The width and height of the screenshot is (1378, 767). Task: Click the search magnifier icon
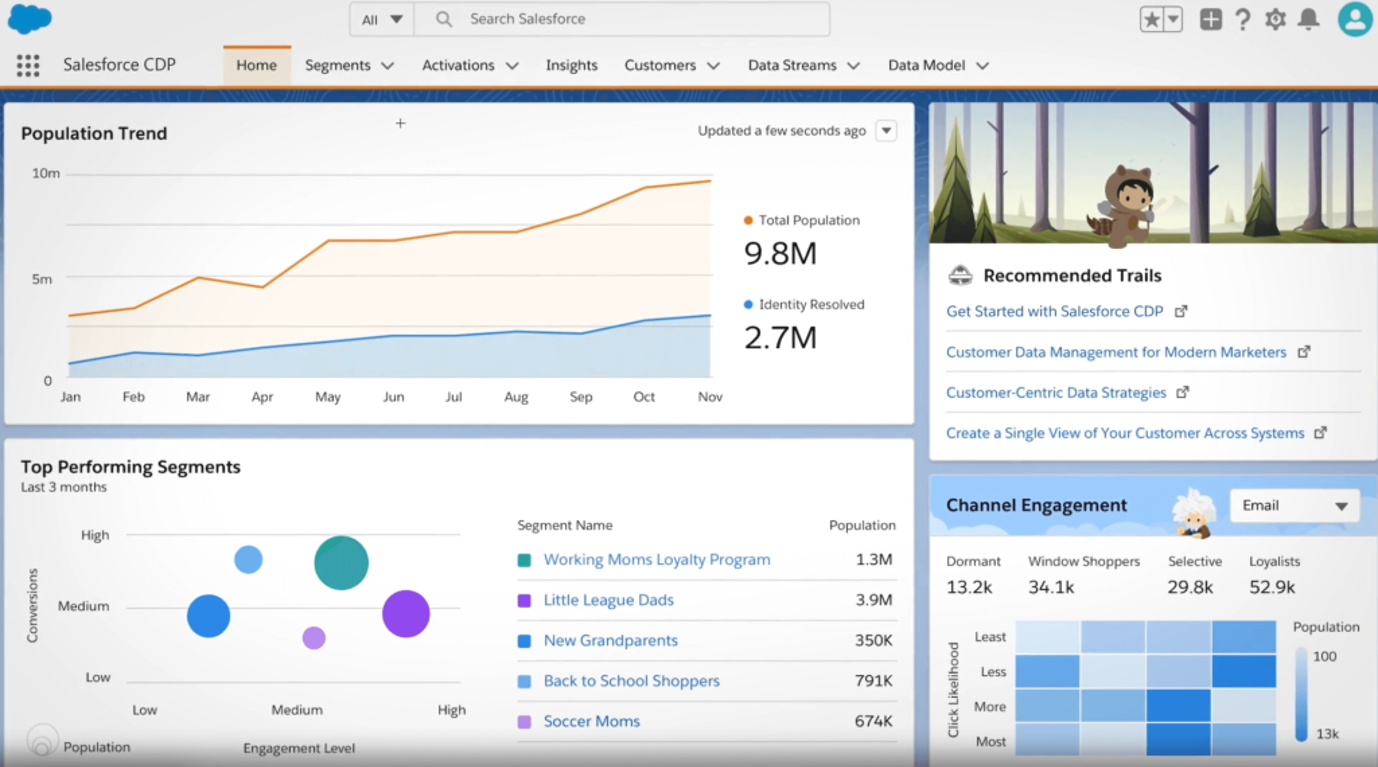(444, 19)
